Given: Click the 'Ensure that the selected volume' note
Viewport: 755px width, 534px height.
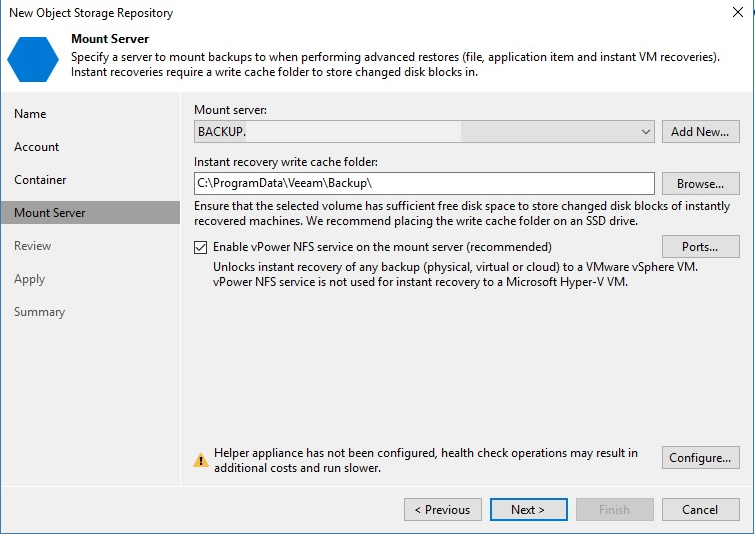Looking at the screenshot, I should point(462,213).
